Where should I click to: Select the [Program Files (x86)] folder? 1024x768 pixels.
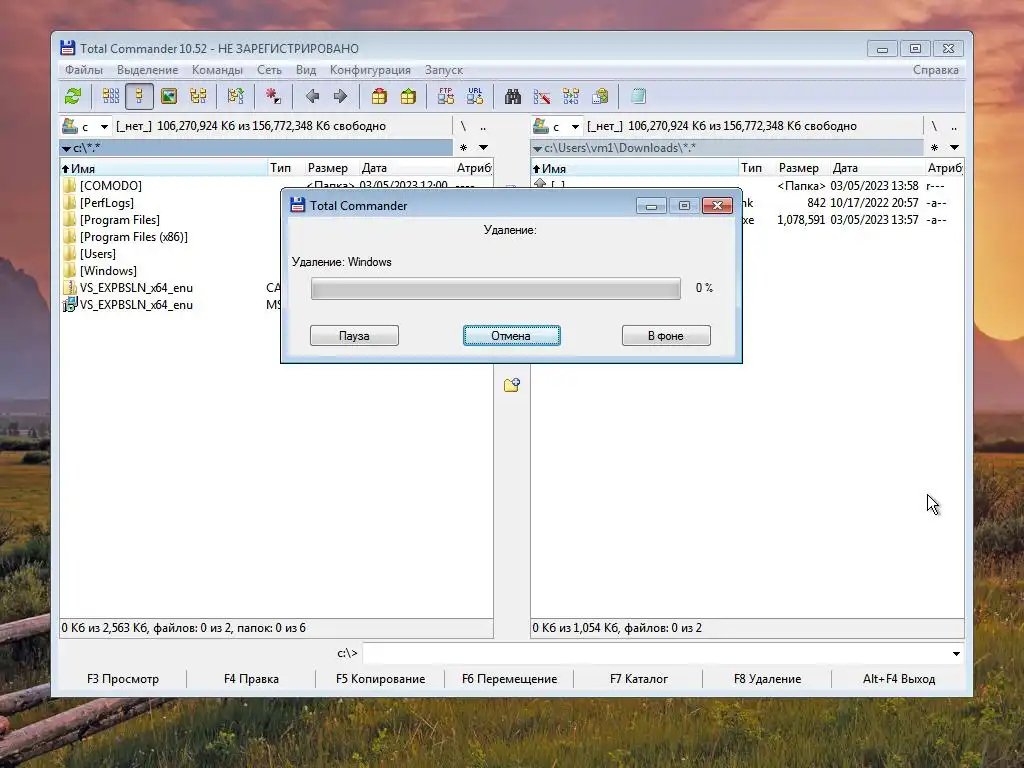(x=133, y=237)
